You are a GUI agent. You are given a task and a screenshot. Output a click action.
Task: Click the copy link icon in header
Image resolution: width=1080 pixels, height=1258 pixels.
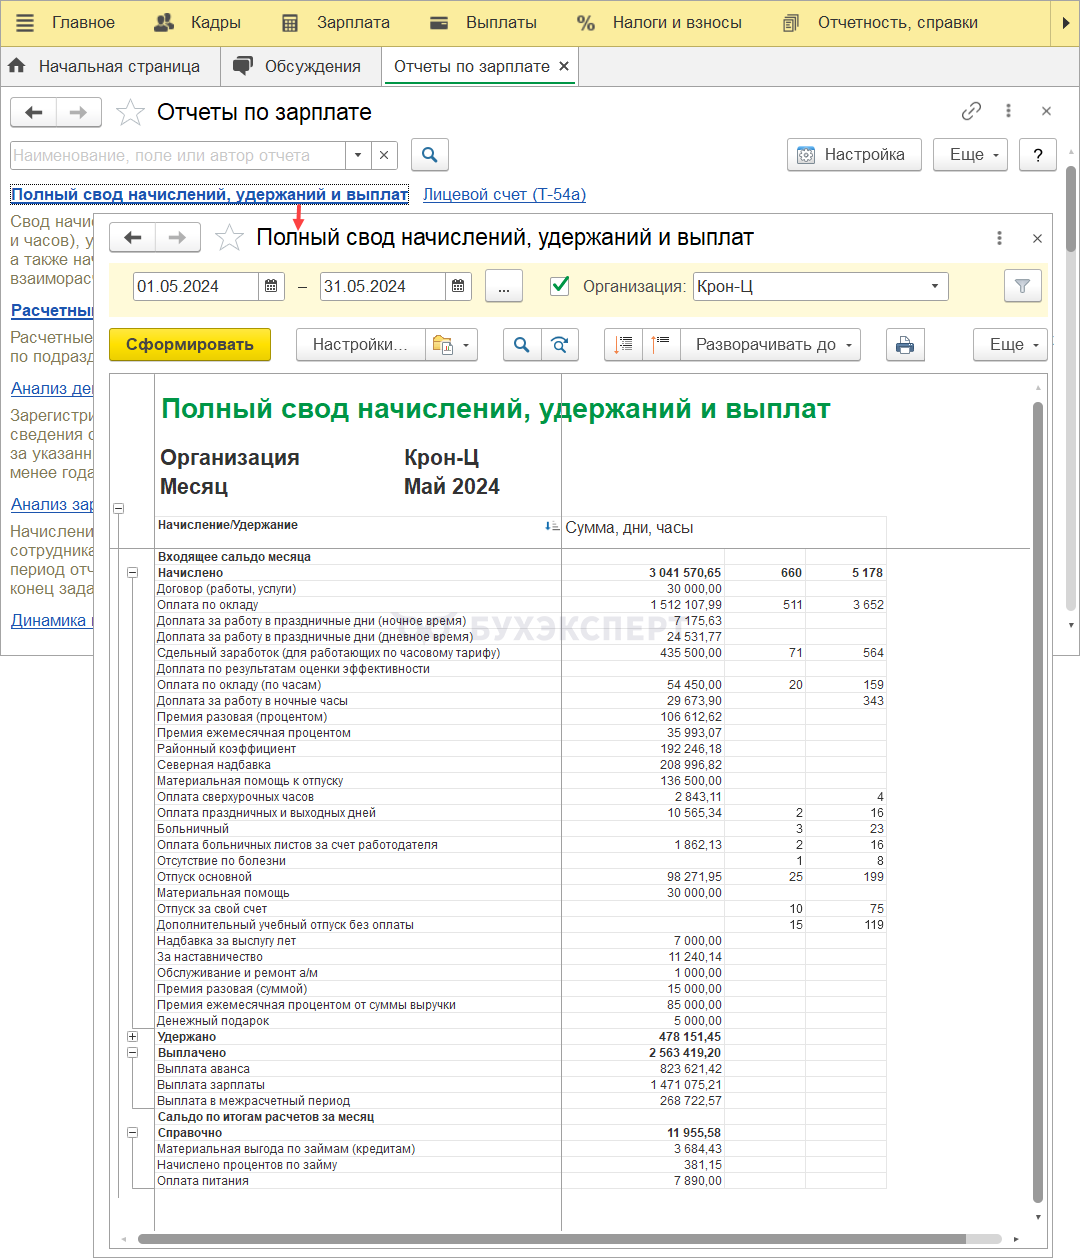(971, 111)
